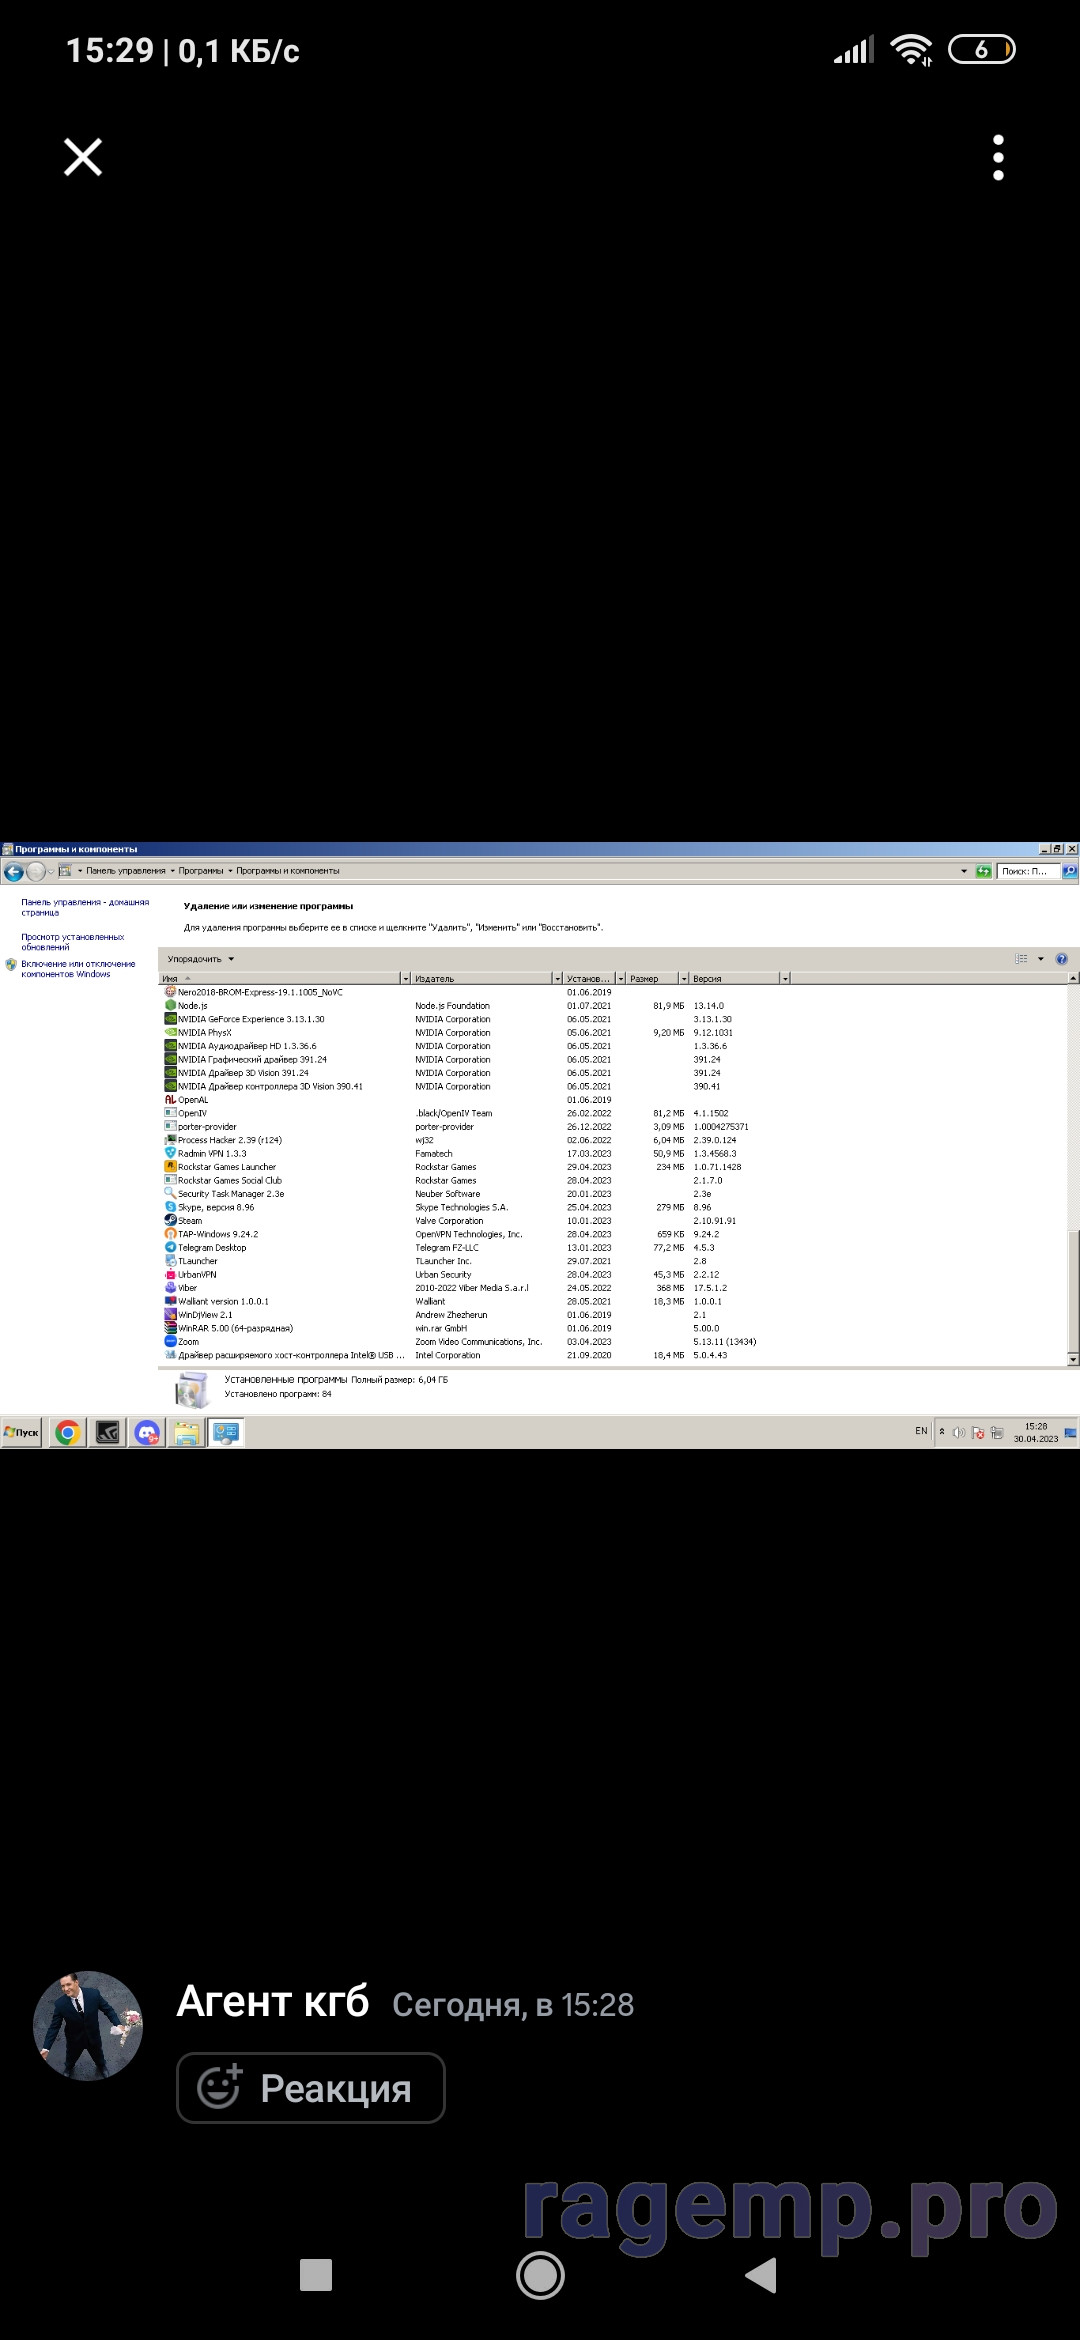Click the blue help question icon
This screenshot has width=1080, height=2340.
coord(1061,959)
